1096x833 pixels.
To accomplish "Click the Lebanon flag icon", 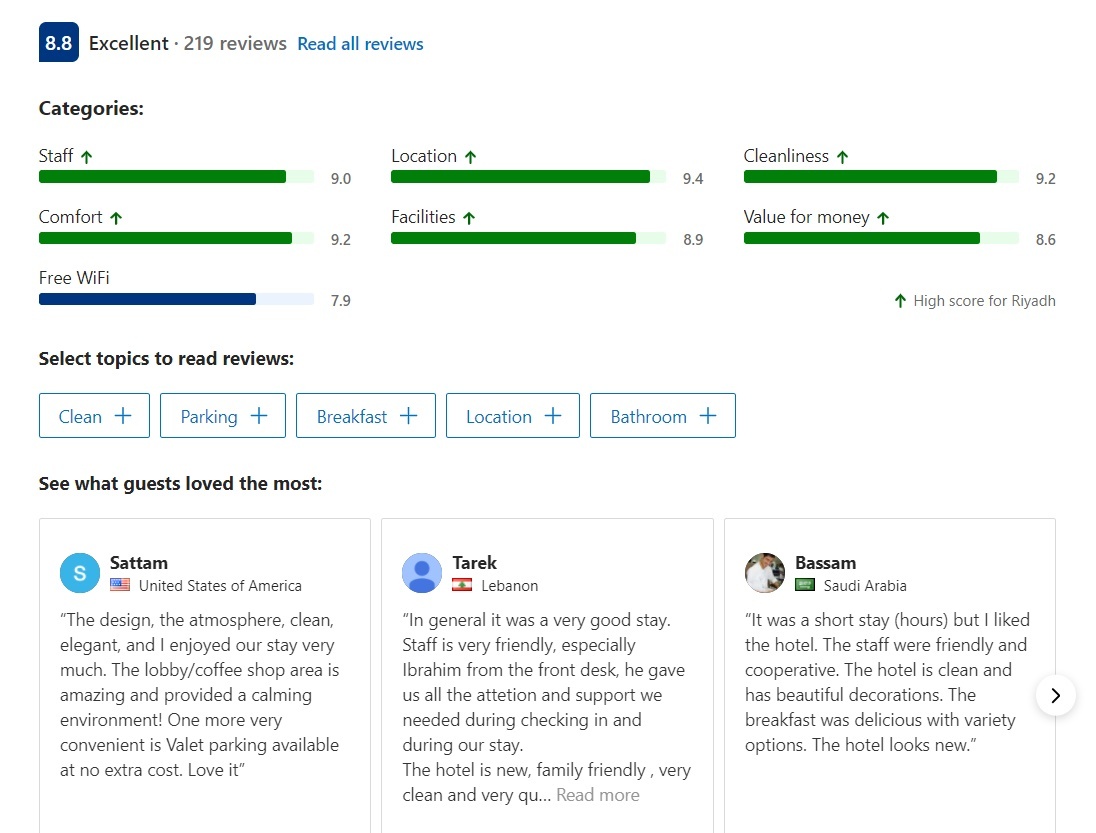I will 462,585.
